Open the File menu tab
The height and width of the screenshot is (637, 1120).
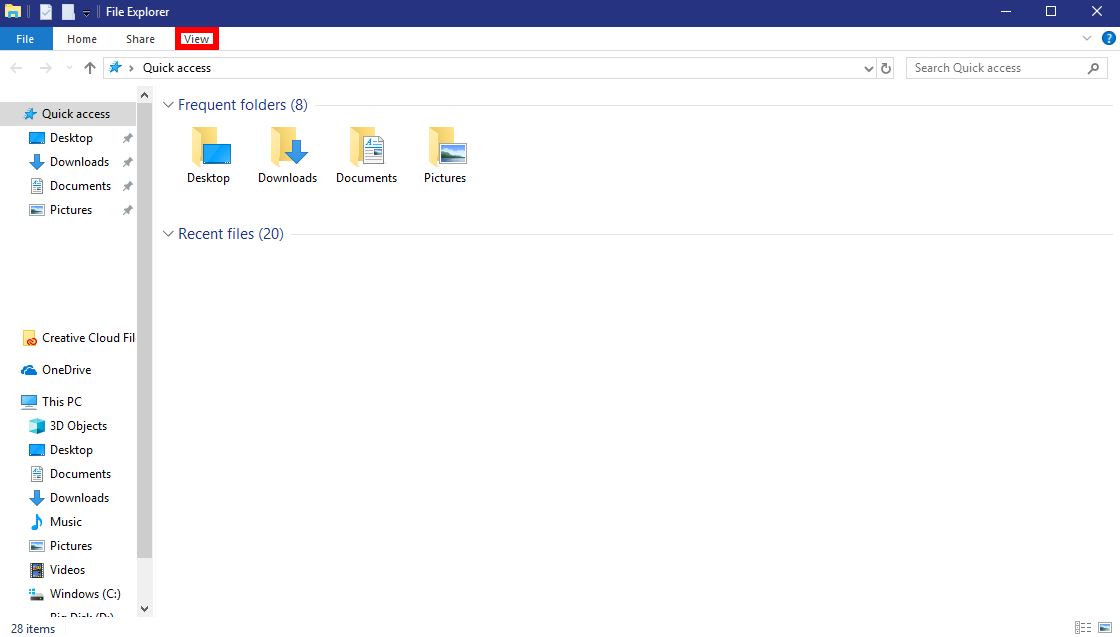tap(26, 39)
